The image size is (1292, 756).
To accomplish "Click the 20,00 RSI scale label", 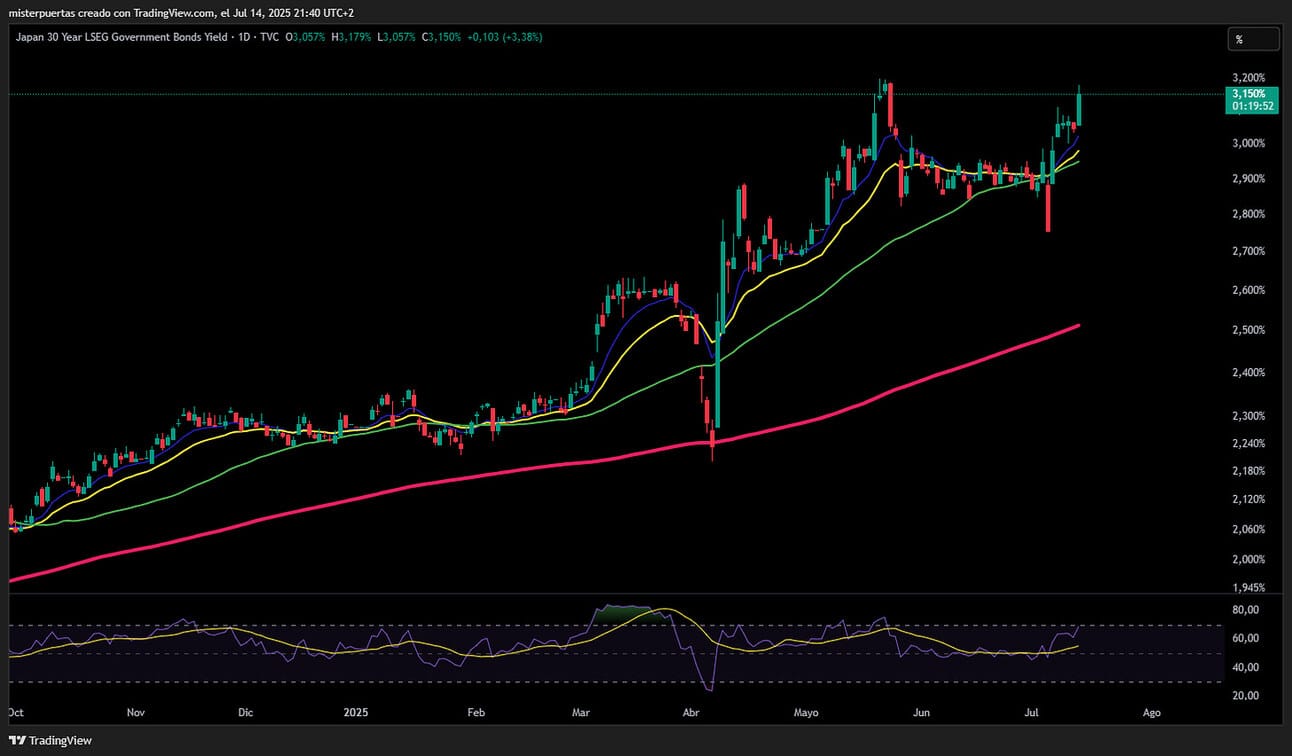I will (x=1247, y=695).
